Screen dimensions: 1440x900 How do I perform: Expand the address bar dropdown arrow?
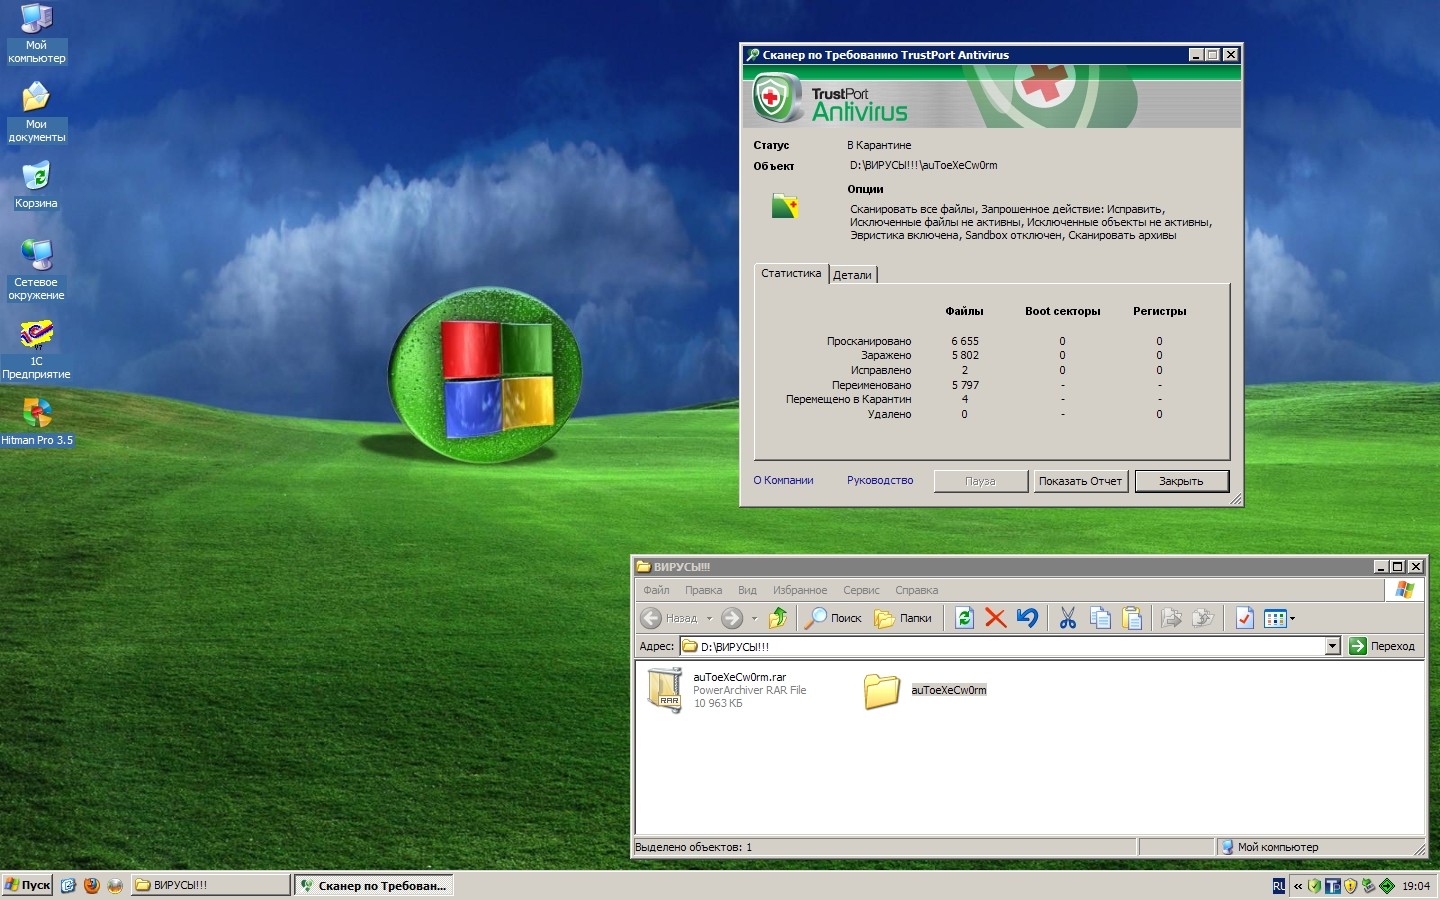1332,646
